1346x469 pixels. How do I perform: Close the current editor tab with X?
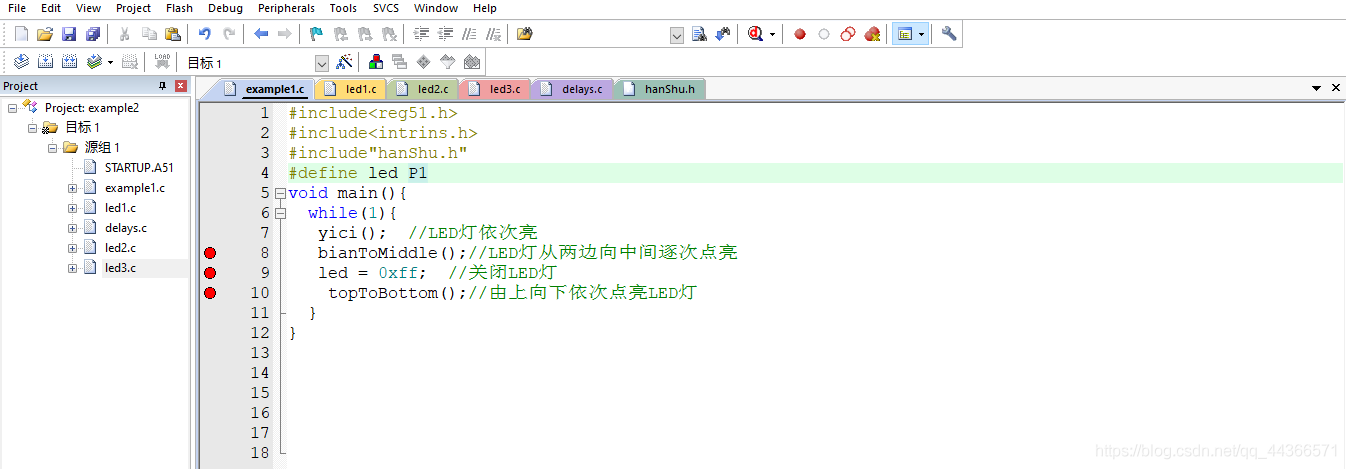pyautogui.click(x=1335, y=88)
